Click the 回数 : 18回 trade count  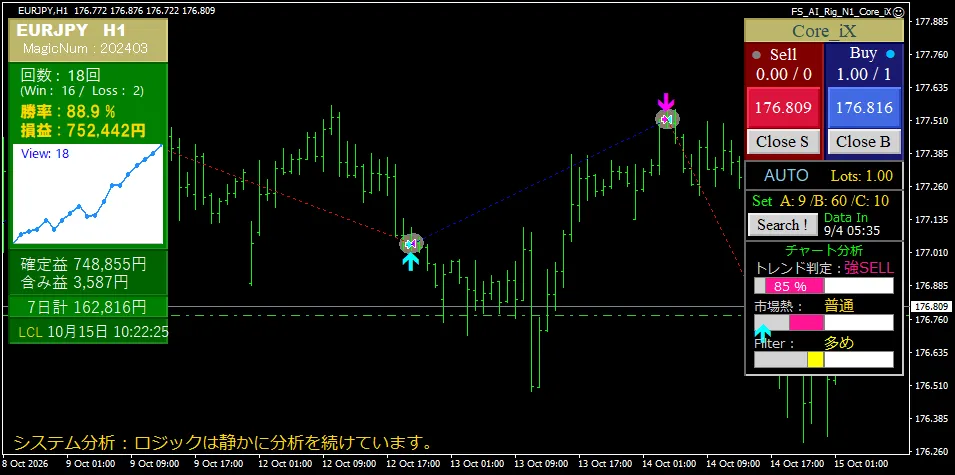point(61,76)
